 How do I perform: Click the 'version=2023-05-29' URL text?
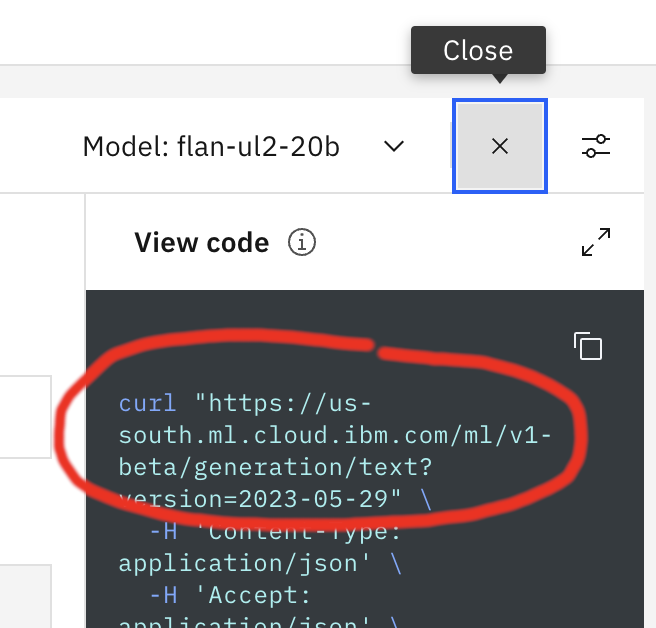pos(260,499)
